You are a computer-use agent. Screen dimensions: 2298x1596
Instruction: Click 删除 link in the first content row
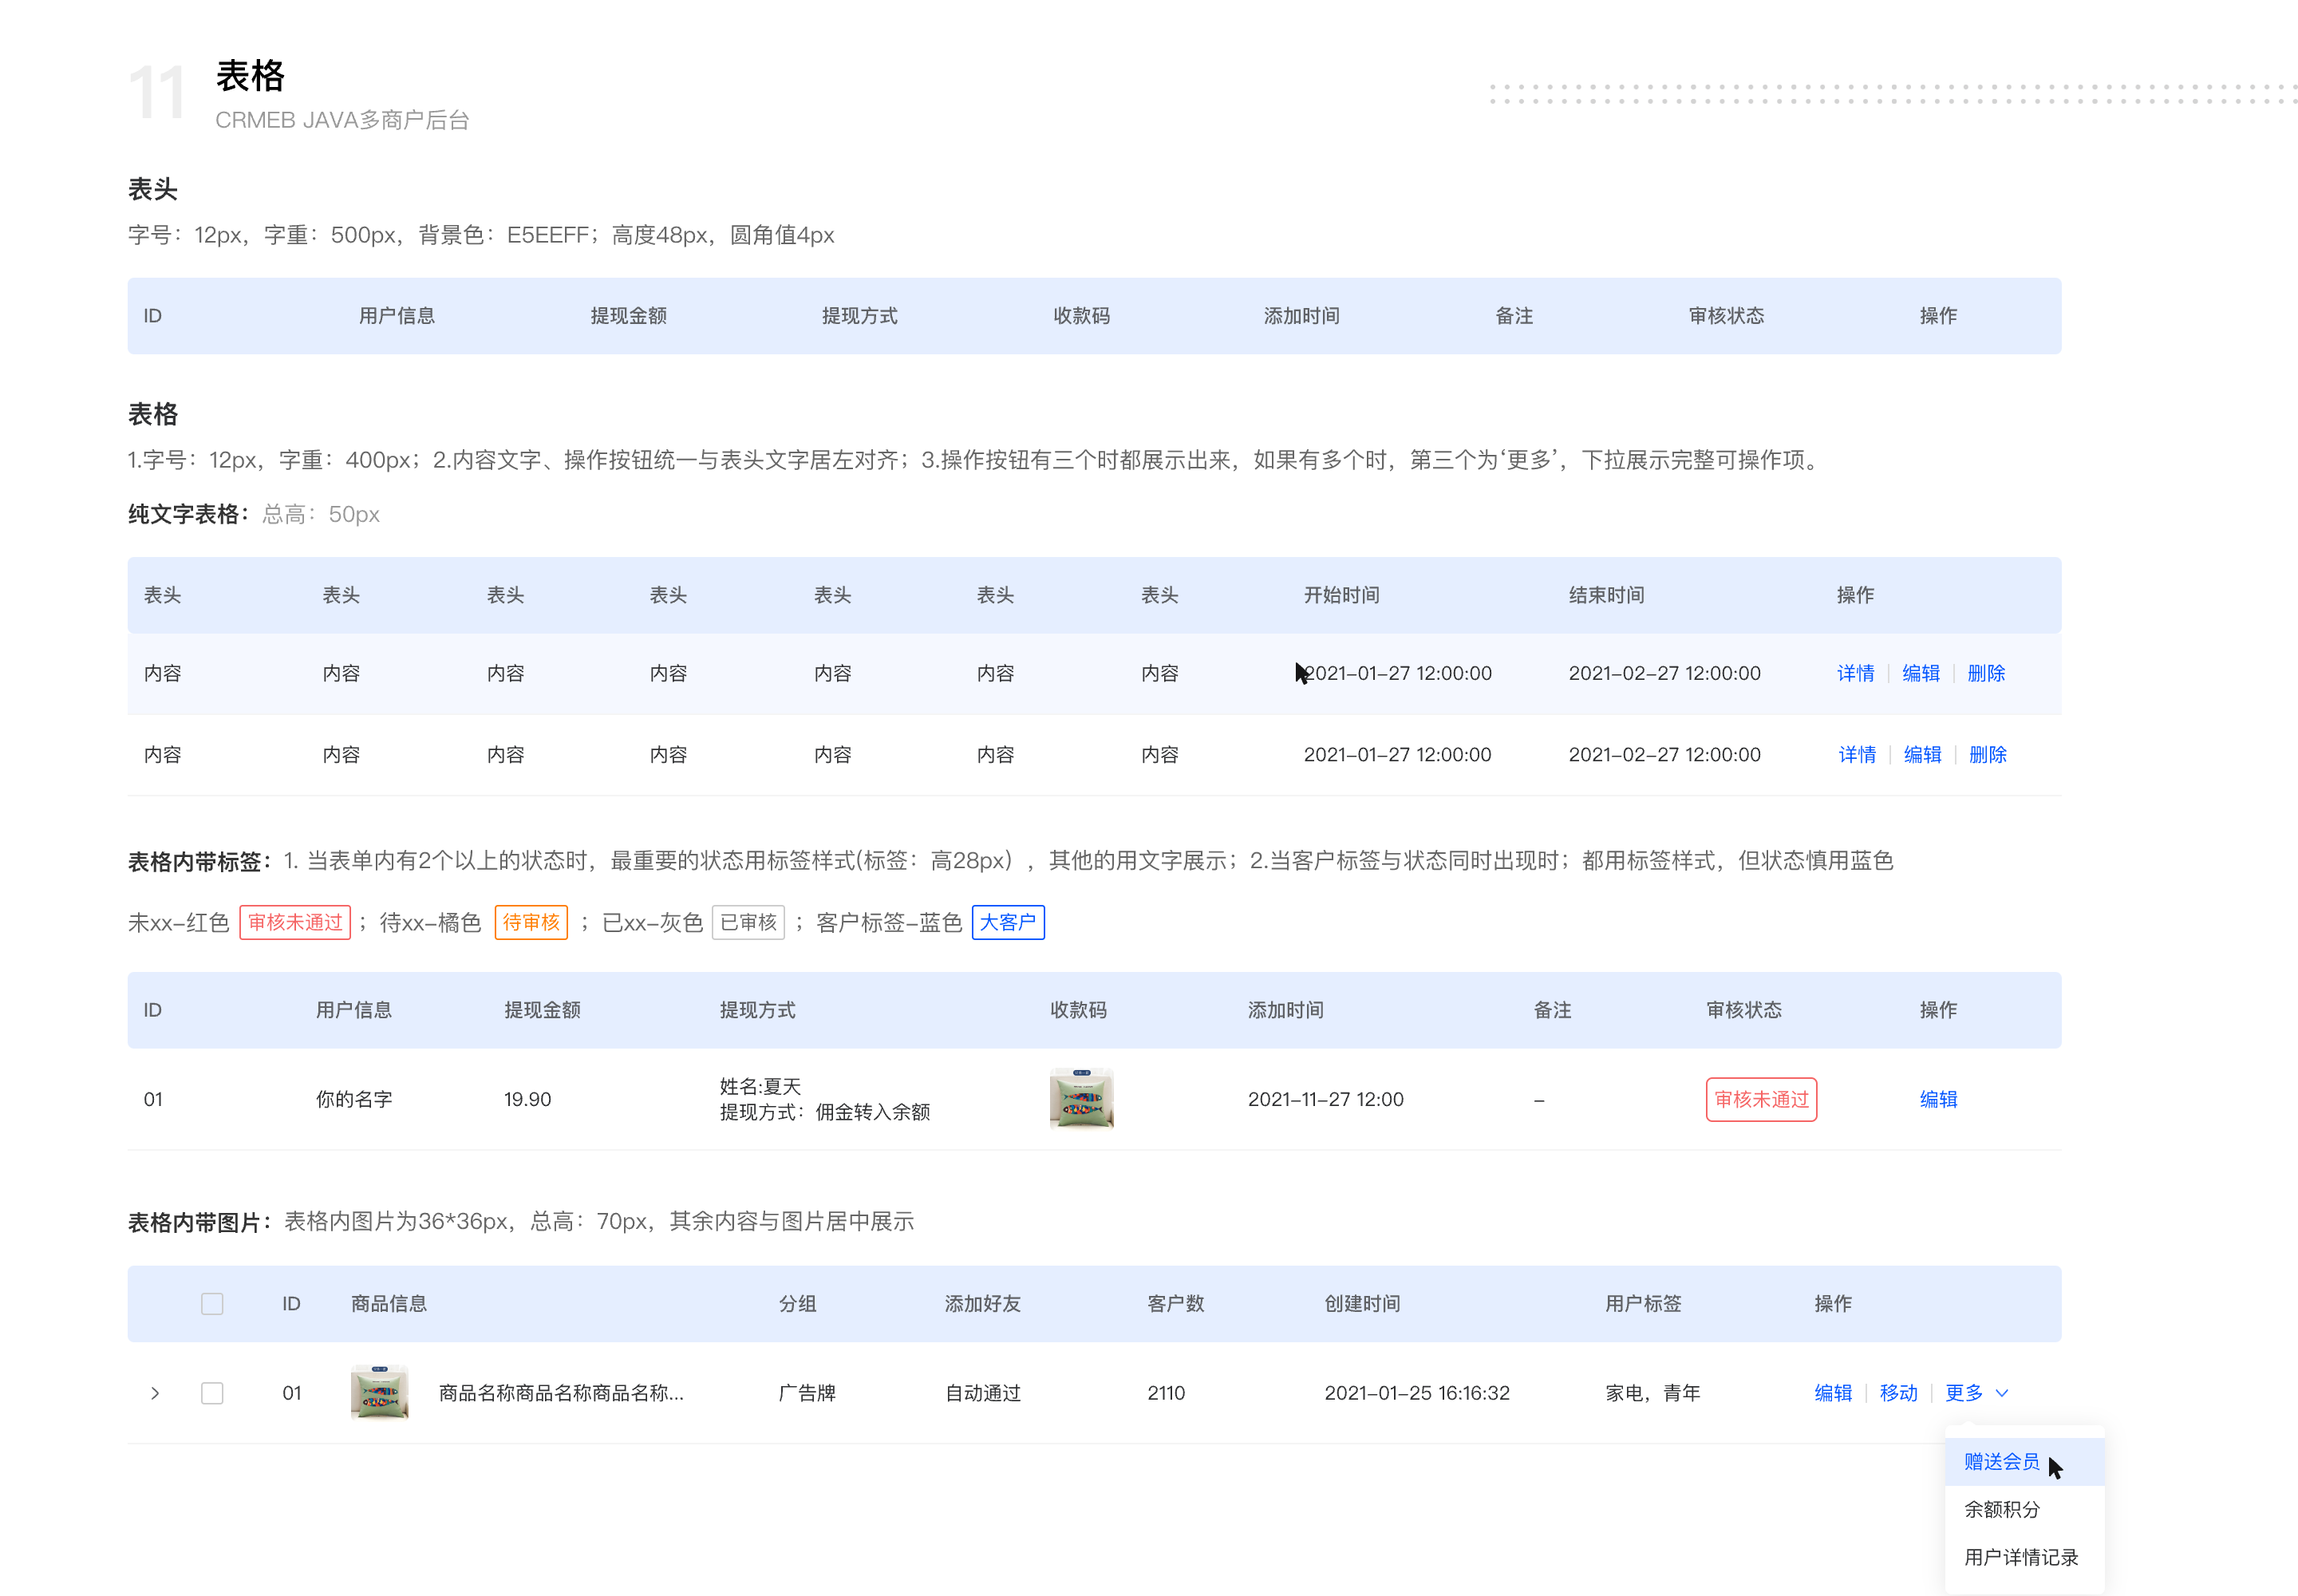point(1988,673)
